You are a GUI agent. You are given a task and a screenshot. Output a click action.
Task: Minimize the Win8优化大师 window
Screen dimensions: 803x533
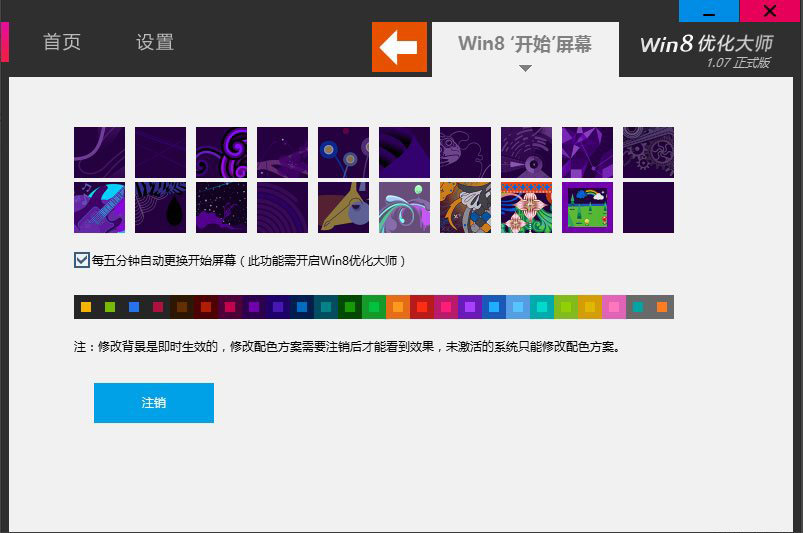click(x=709, y=11)
